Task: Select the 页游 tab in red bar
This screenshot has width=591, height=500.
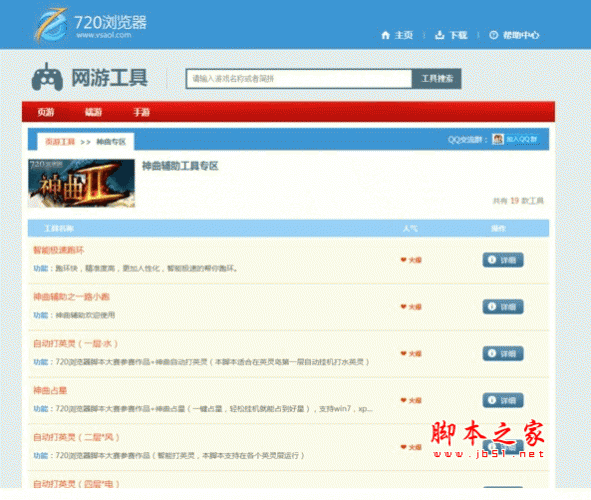Action: click(x=46, y=112)
